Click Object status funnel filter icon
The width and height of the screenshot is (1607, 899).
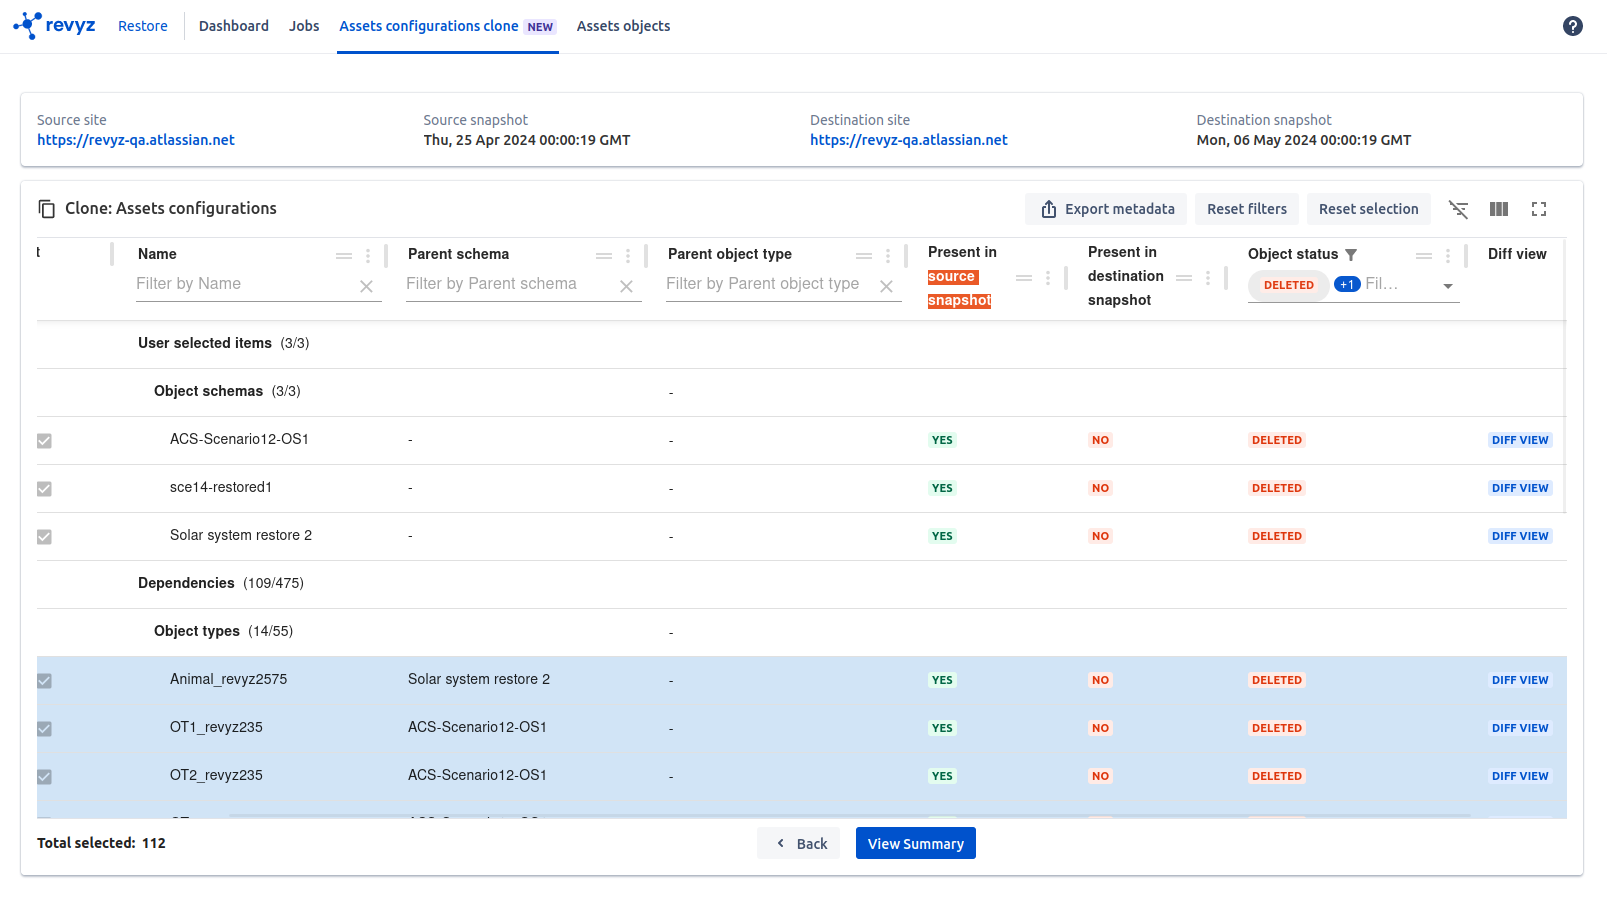point(1351,255)
